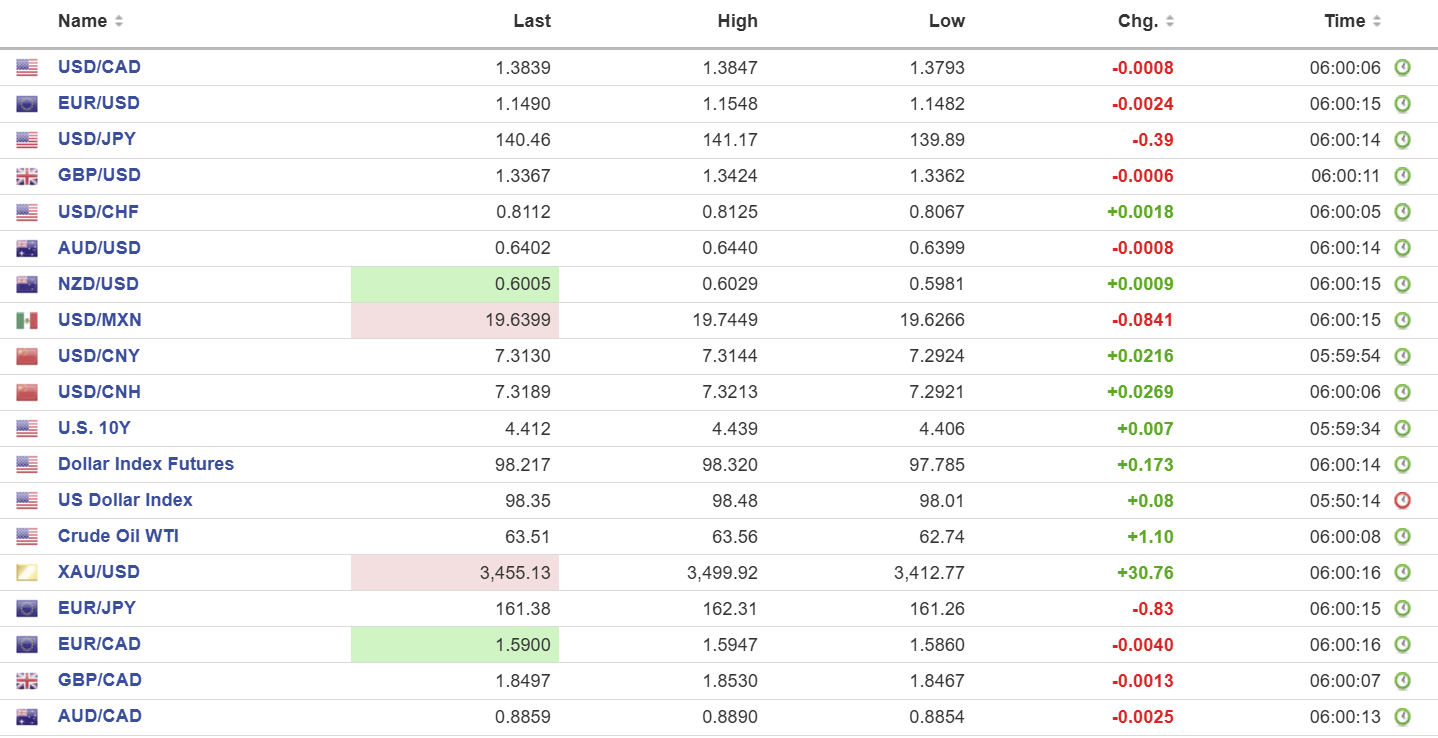Open the U.S. 10Y bond link
The image size is (1438, 738).
94,428
